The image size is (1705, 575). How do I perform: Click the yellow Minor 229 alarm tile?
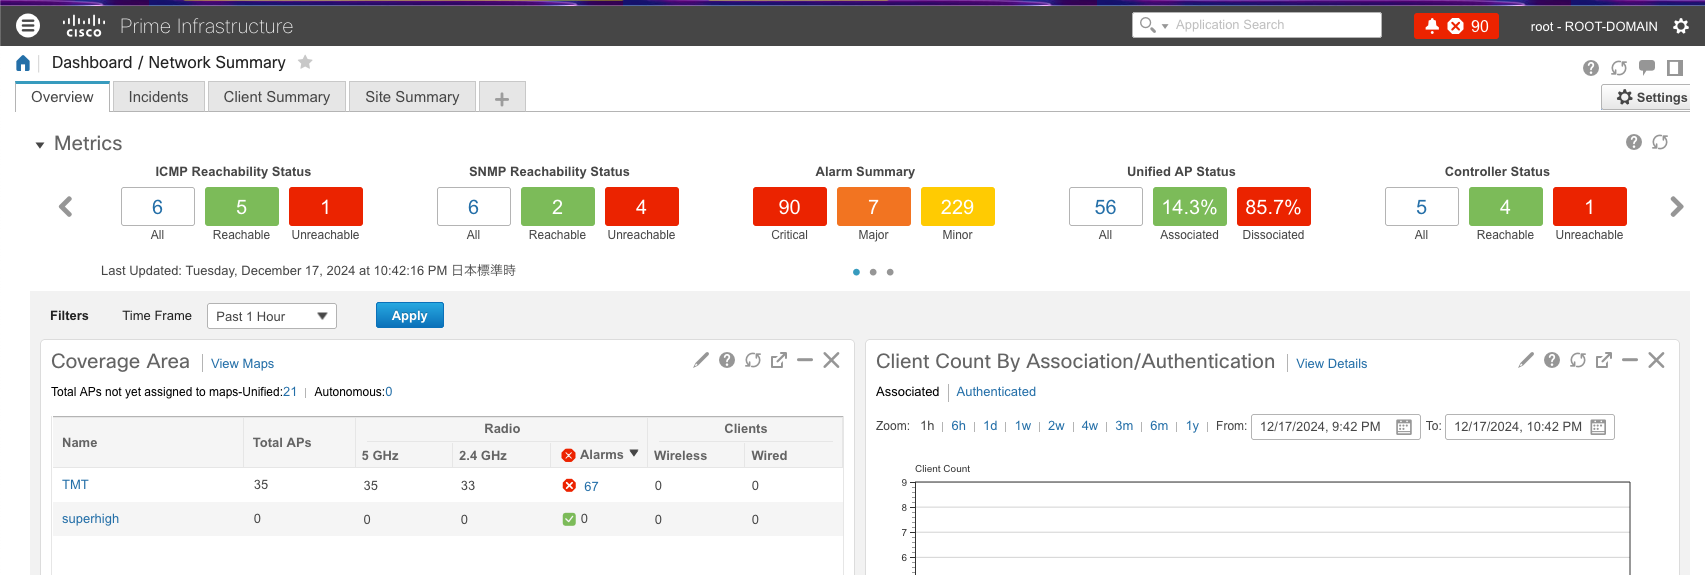pyautogui.click(x=958, y=207)
